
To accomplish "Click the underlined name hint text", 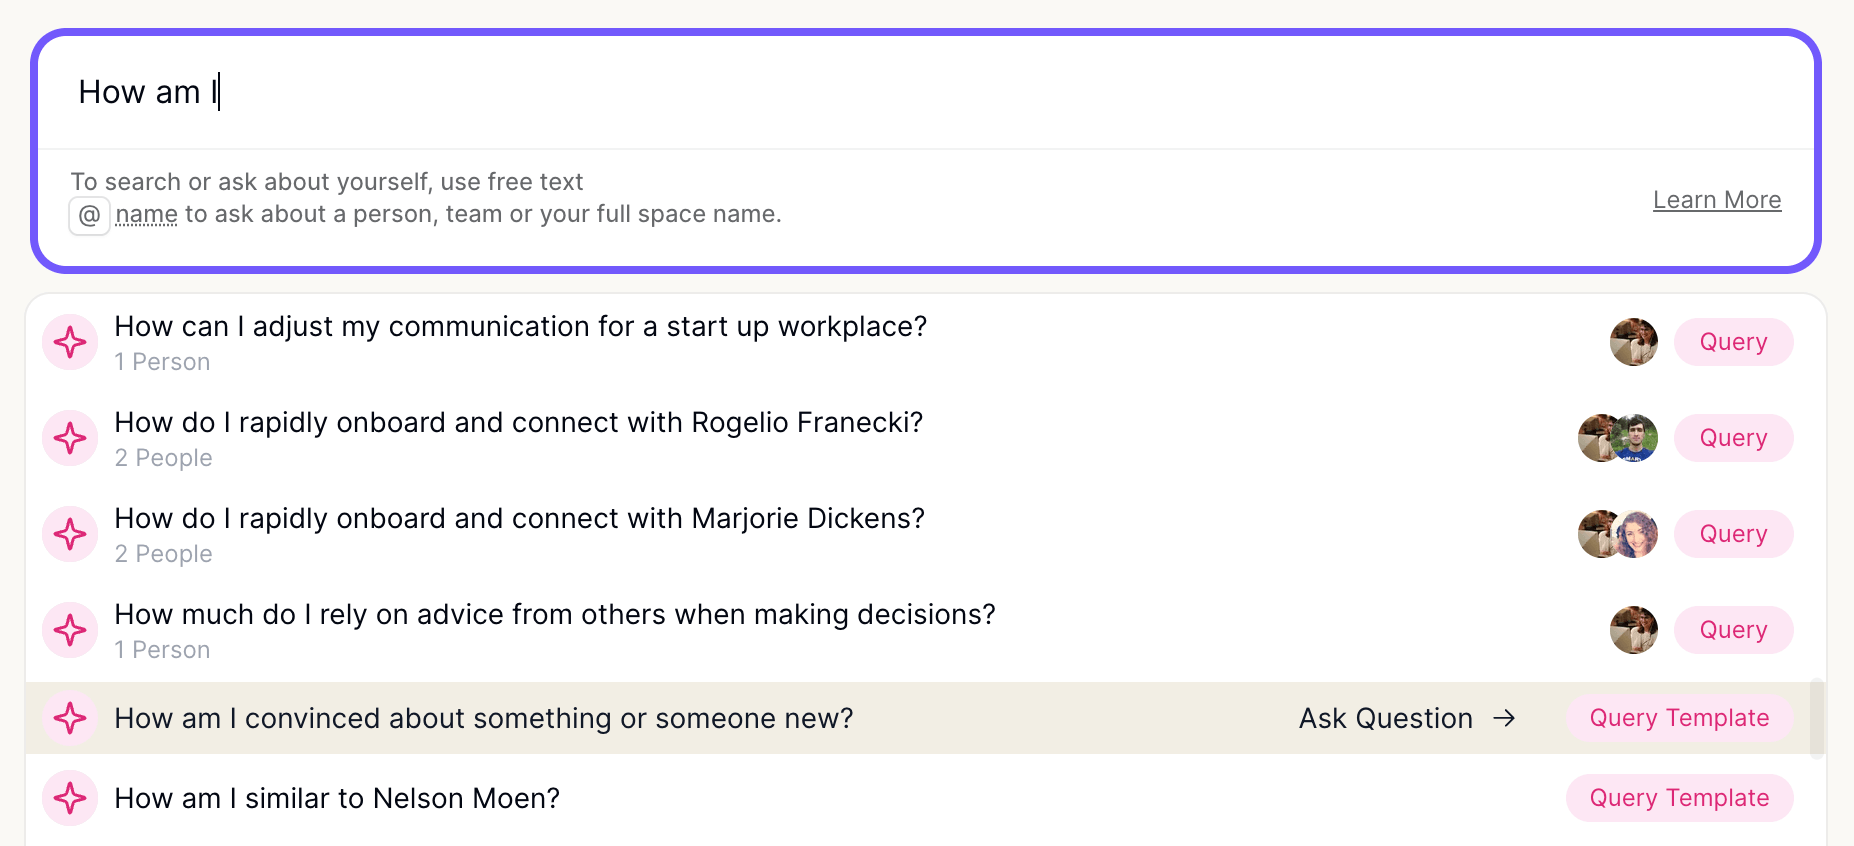I will click(146, 214).
